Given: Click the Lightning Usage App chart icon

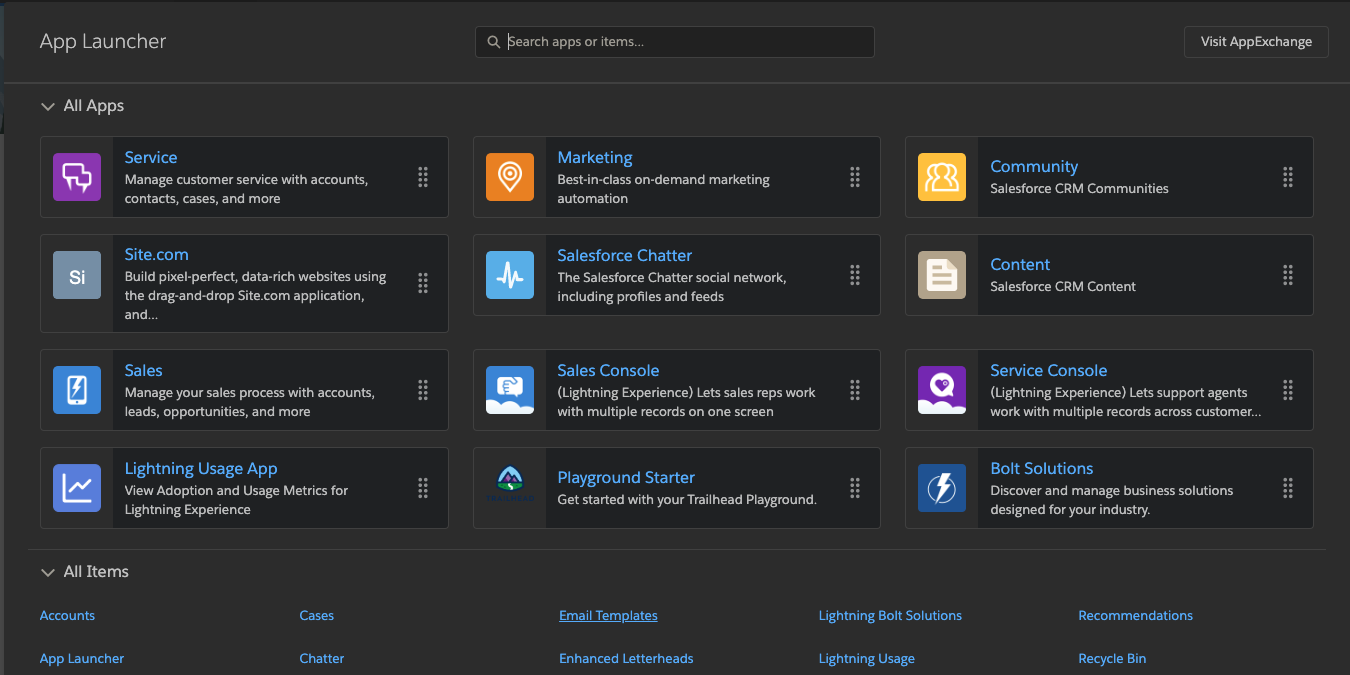Looking at the screenshot, I should pos(77,488).
